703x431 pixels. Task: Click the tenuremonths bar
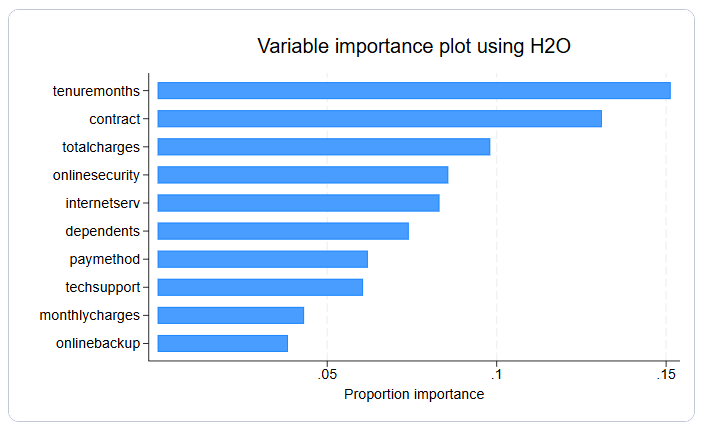414,91
